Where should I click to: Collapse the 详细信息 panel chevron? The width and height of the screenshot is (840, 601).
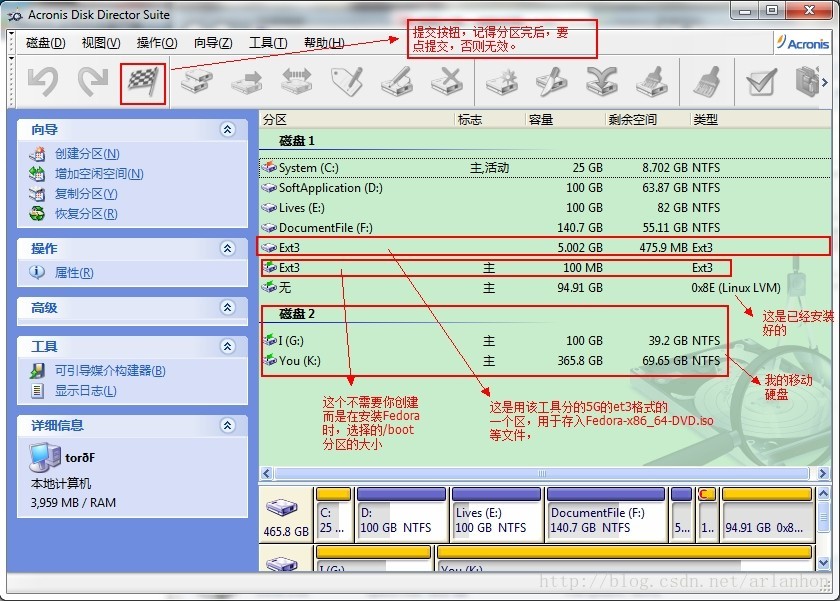click(x=228, y=425)
